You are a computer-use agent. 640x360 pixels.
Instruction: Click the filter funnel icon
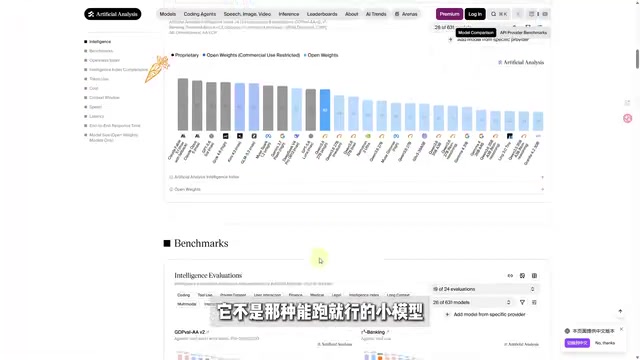click(x=522, y=302)
